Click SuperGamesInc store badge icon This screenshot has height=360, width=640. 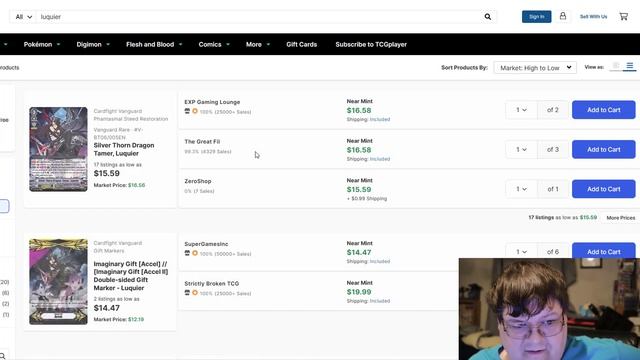[x=187, y=253]
